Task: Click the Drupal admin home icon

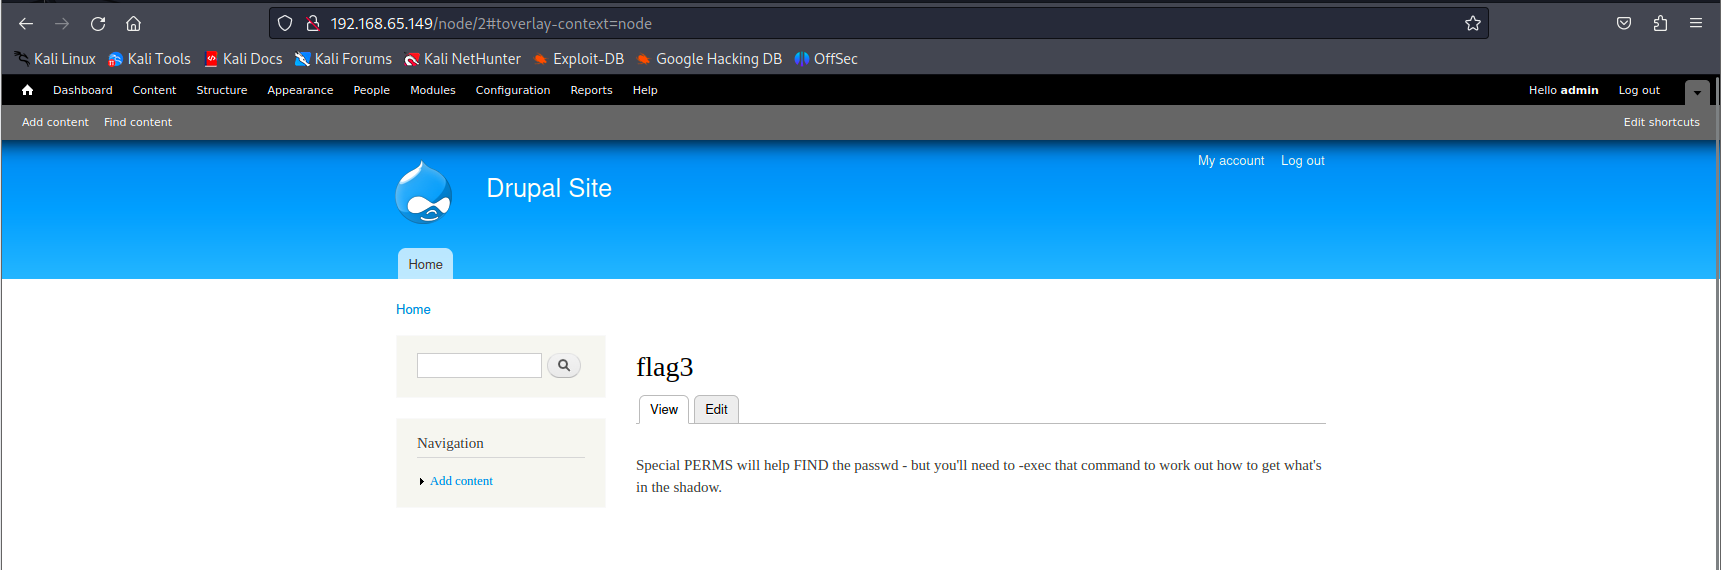Action: [28, 90]
